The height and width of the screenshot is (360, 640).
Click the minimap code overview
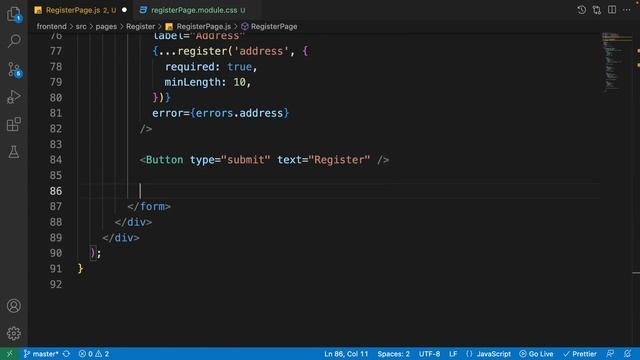(616, 61)
